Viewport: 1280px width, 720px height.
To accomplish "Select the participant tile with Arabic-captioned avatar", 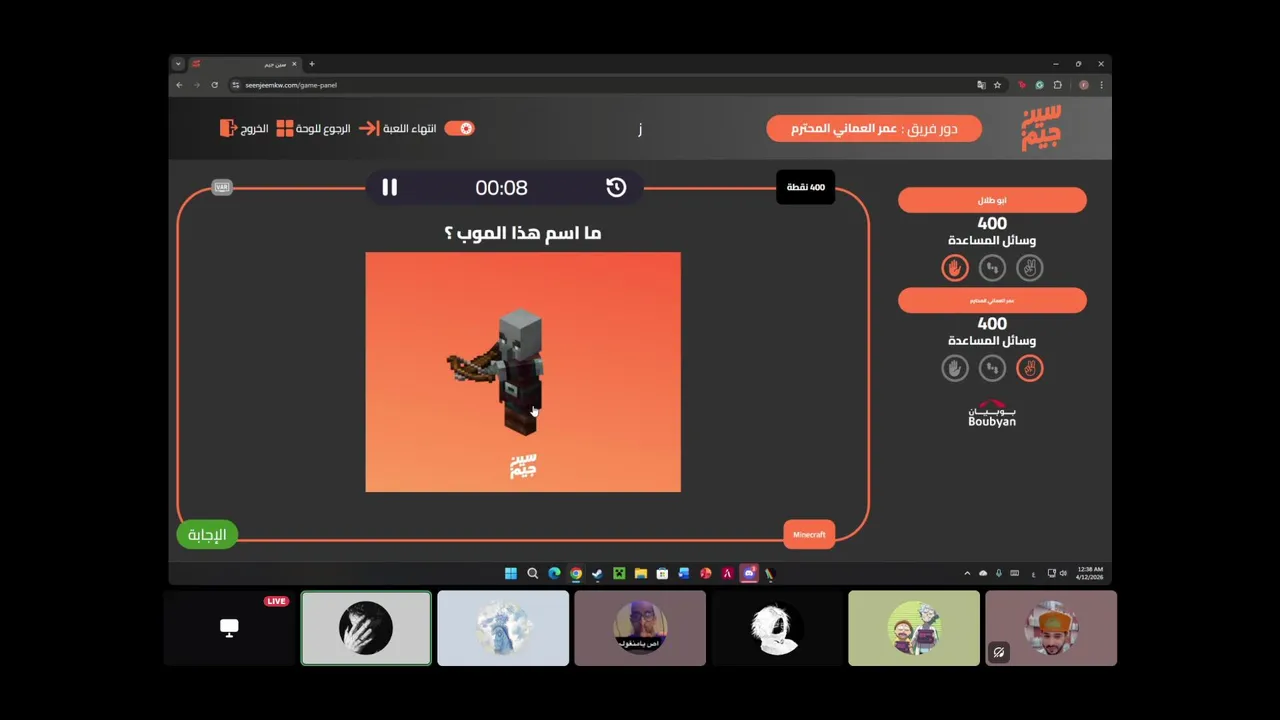I will (640, 628).
